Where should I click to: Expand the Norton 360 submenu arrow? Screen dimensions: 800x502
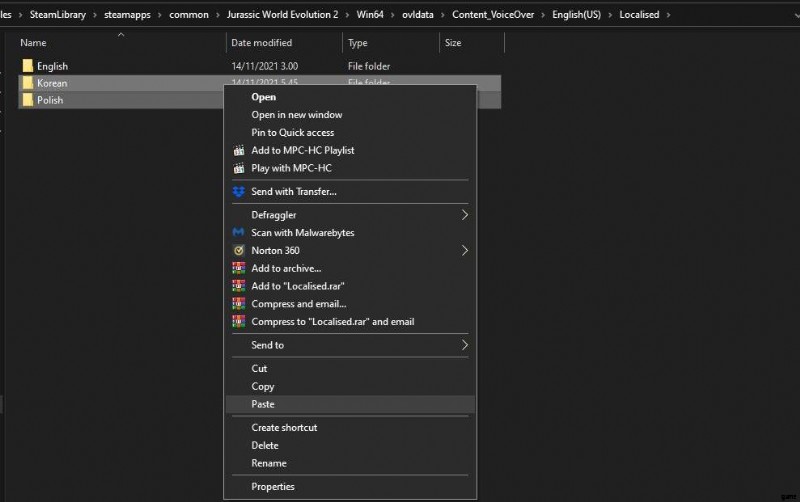click(465, 251)
